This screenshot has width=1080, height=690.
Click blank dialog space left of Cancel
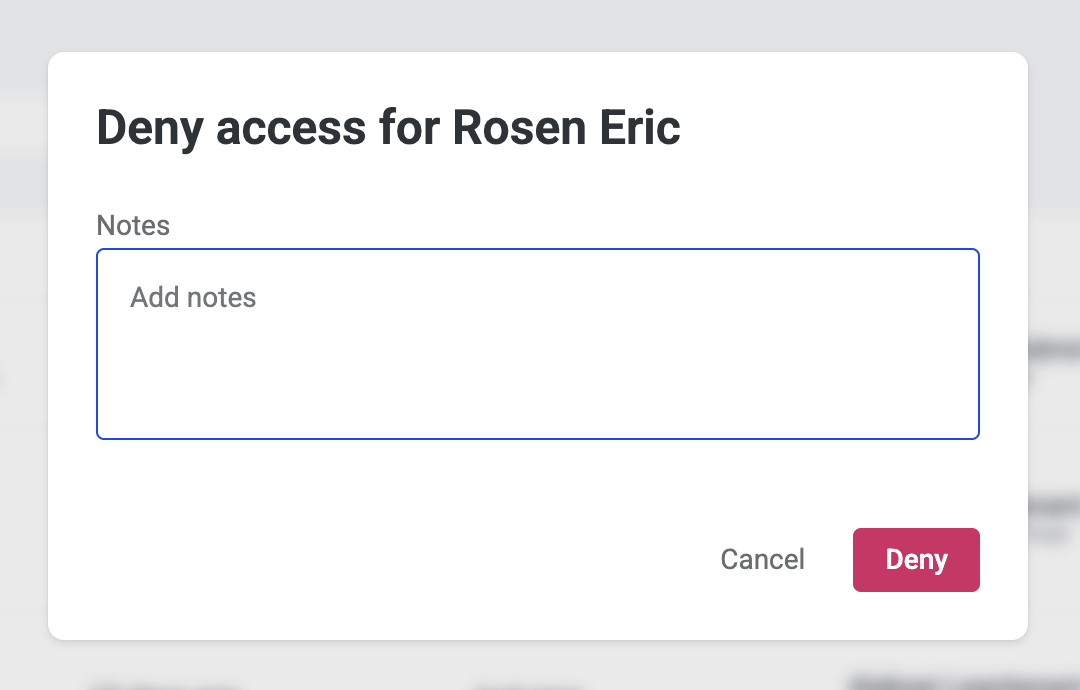(400, 560)
